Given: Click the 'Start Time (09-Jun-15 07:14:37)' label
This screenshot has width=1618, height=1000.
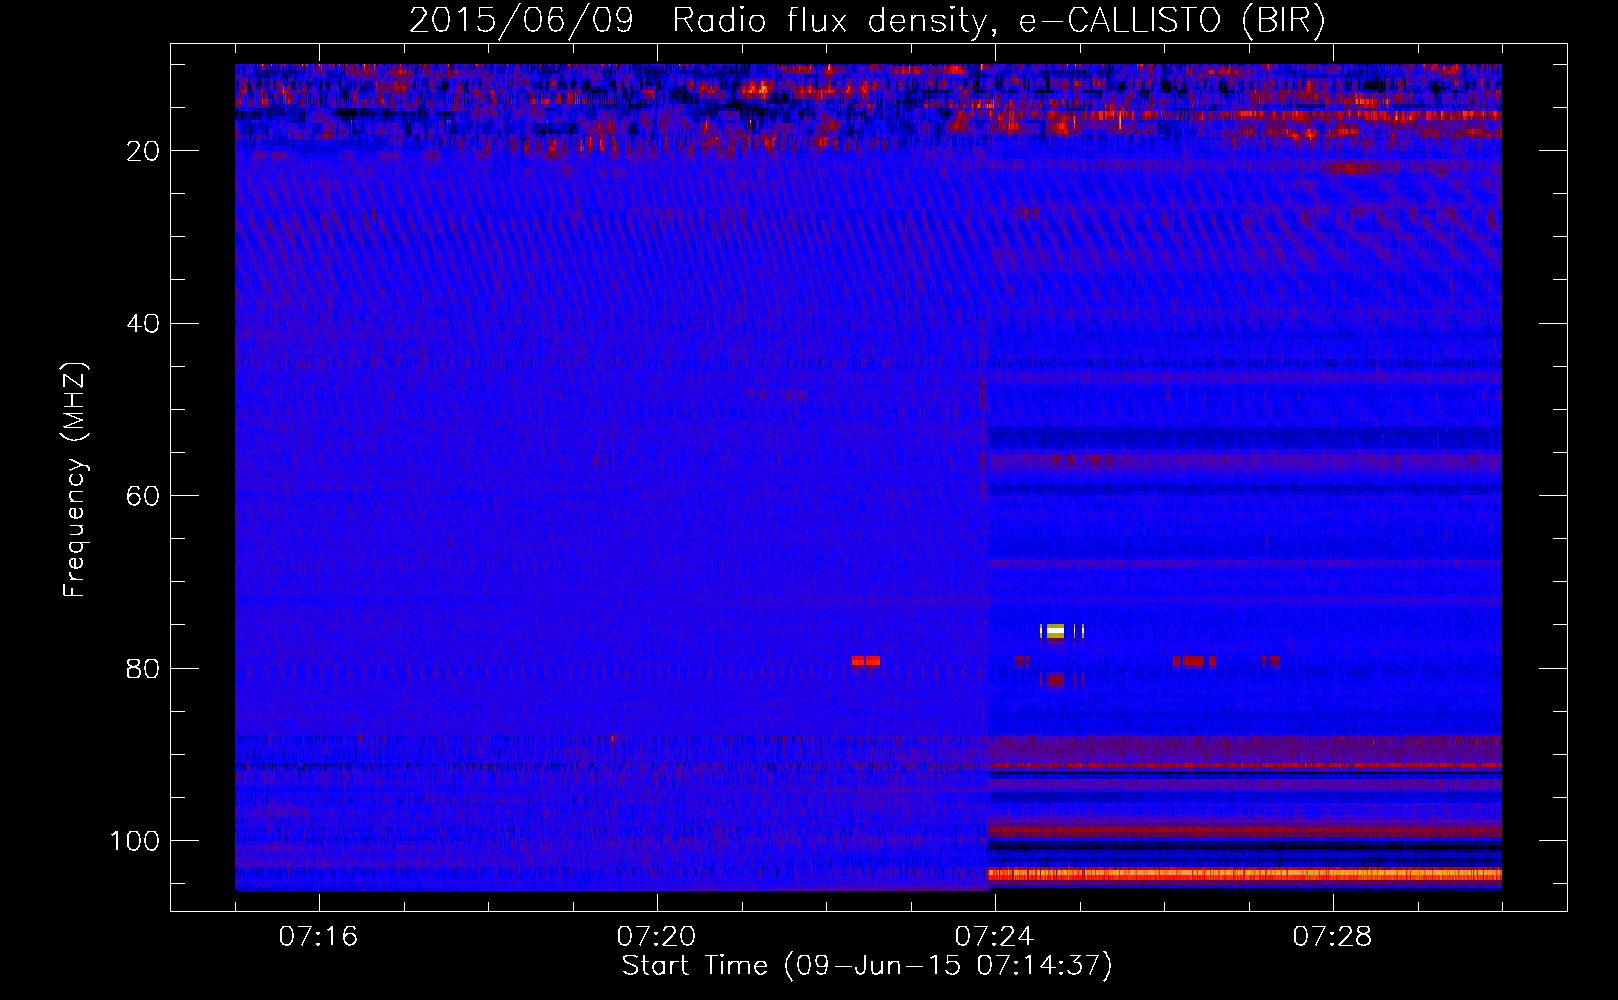Looking at the screenshot, I should (x=867, y=966).
